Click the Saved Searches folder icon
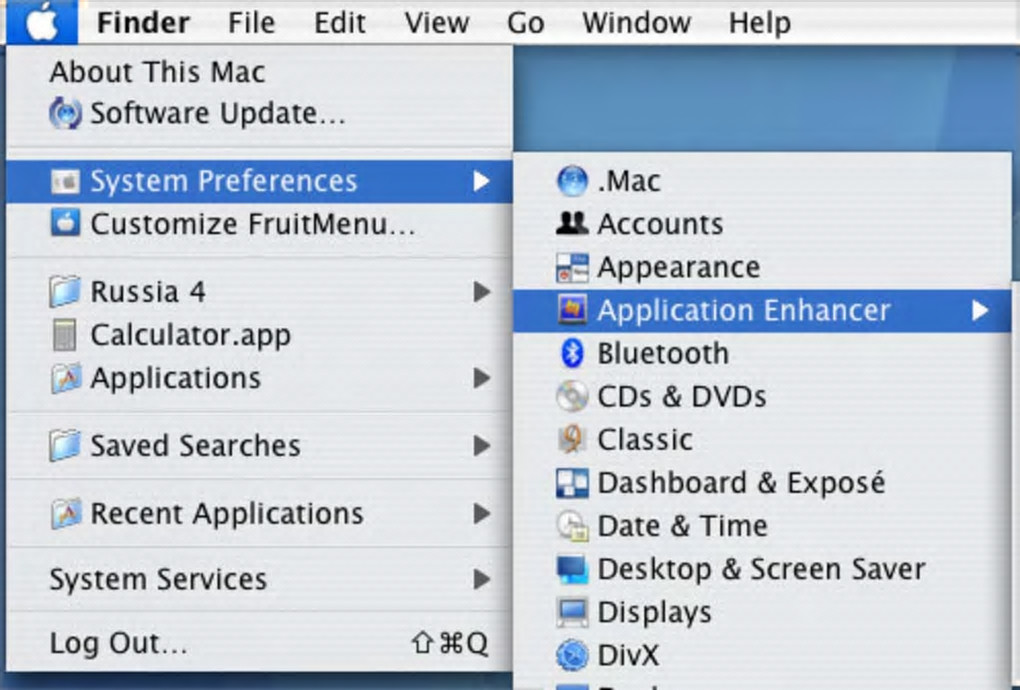Screen dimensions: 1020x690 65,445
